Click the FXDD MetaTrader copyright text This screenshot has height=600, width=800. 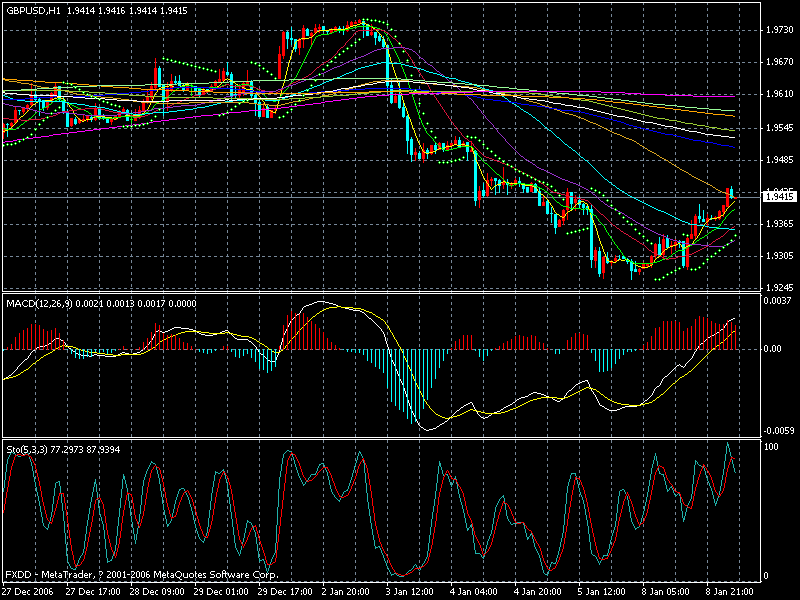point(140,576)
